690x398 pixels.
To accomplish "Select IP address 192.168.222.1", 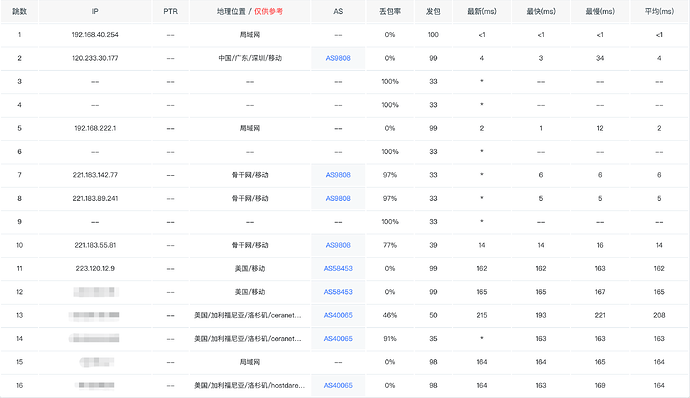I will point(95,128).
